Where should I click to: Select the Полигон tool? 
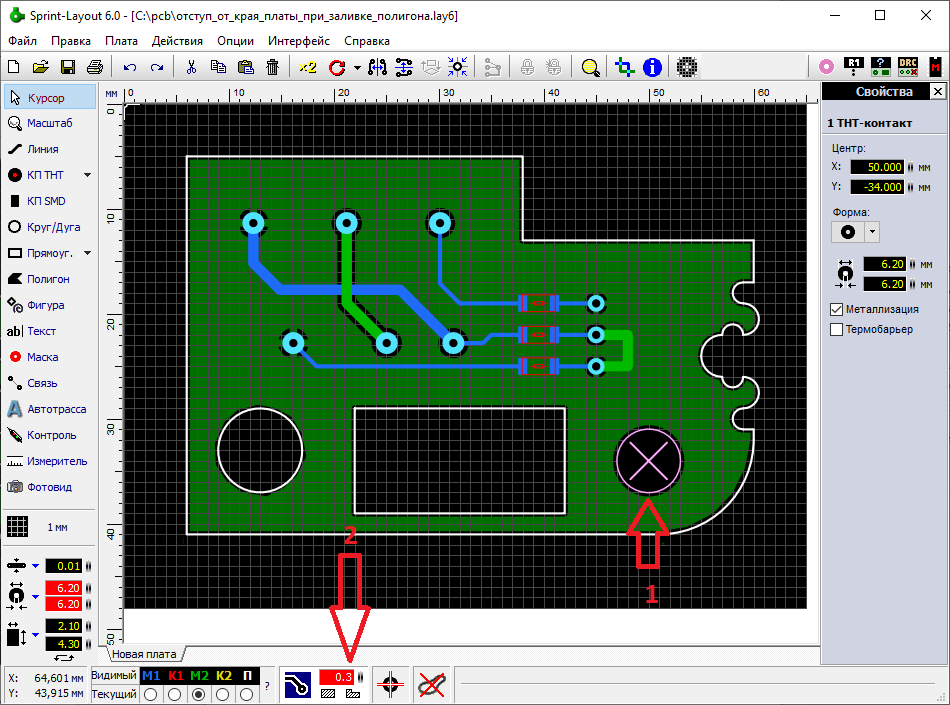pyautogui.click(x=48, y=279)
